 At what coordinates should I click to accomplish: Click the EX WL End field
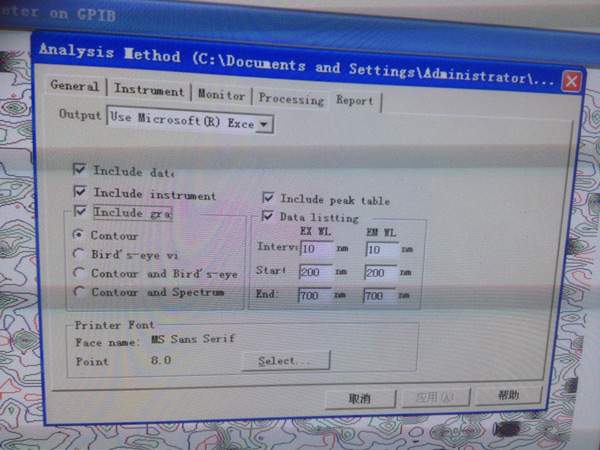[315, 295]
